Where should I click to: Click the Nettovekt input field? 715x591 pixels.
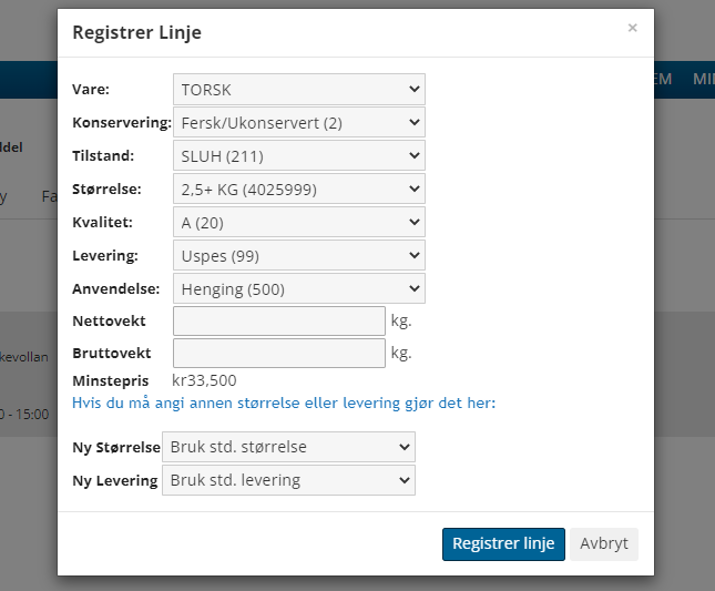coord(279,321)
